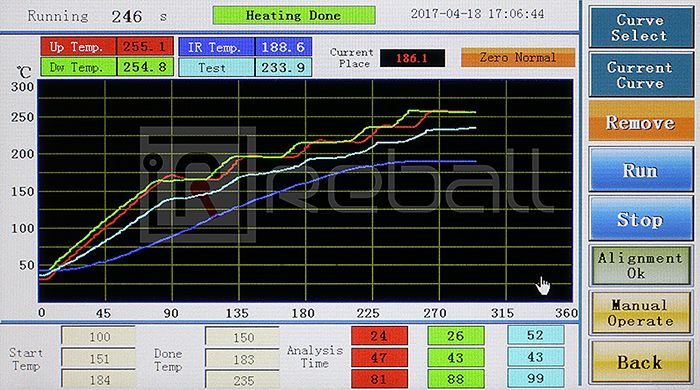Show the Current Curve view
Viewport: 700px width, 390px height.
tap(641, 75)
